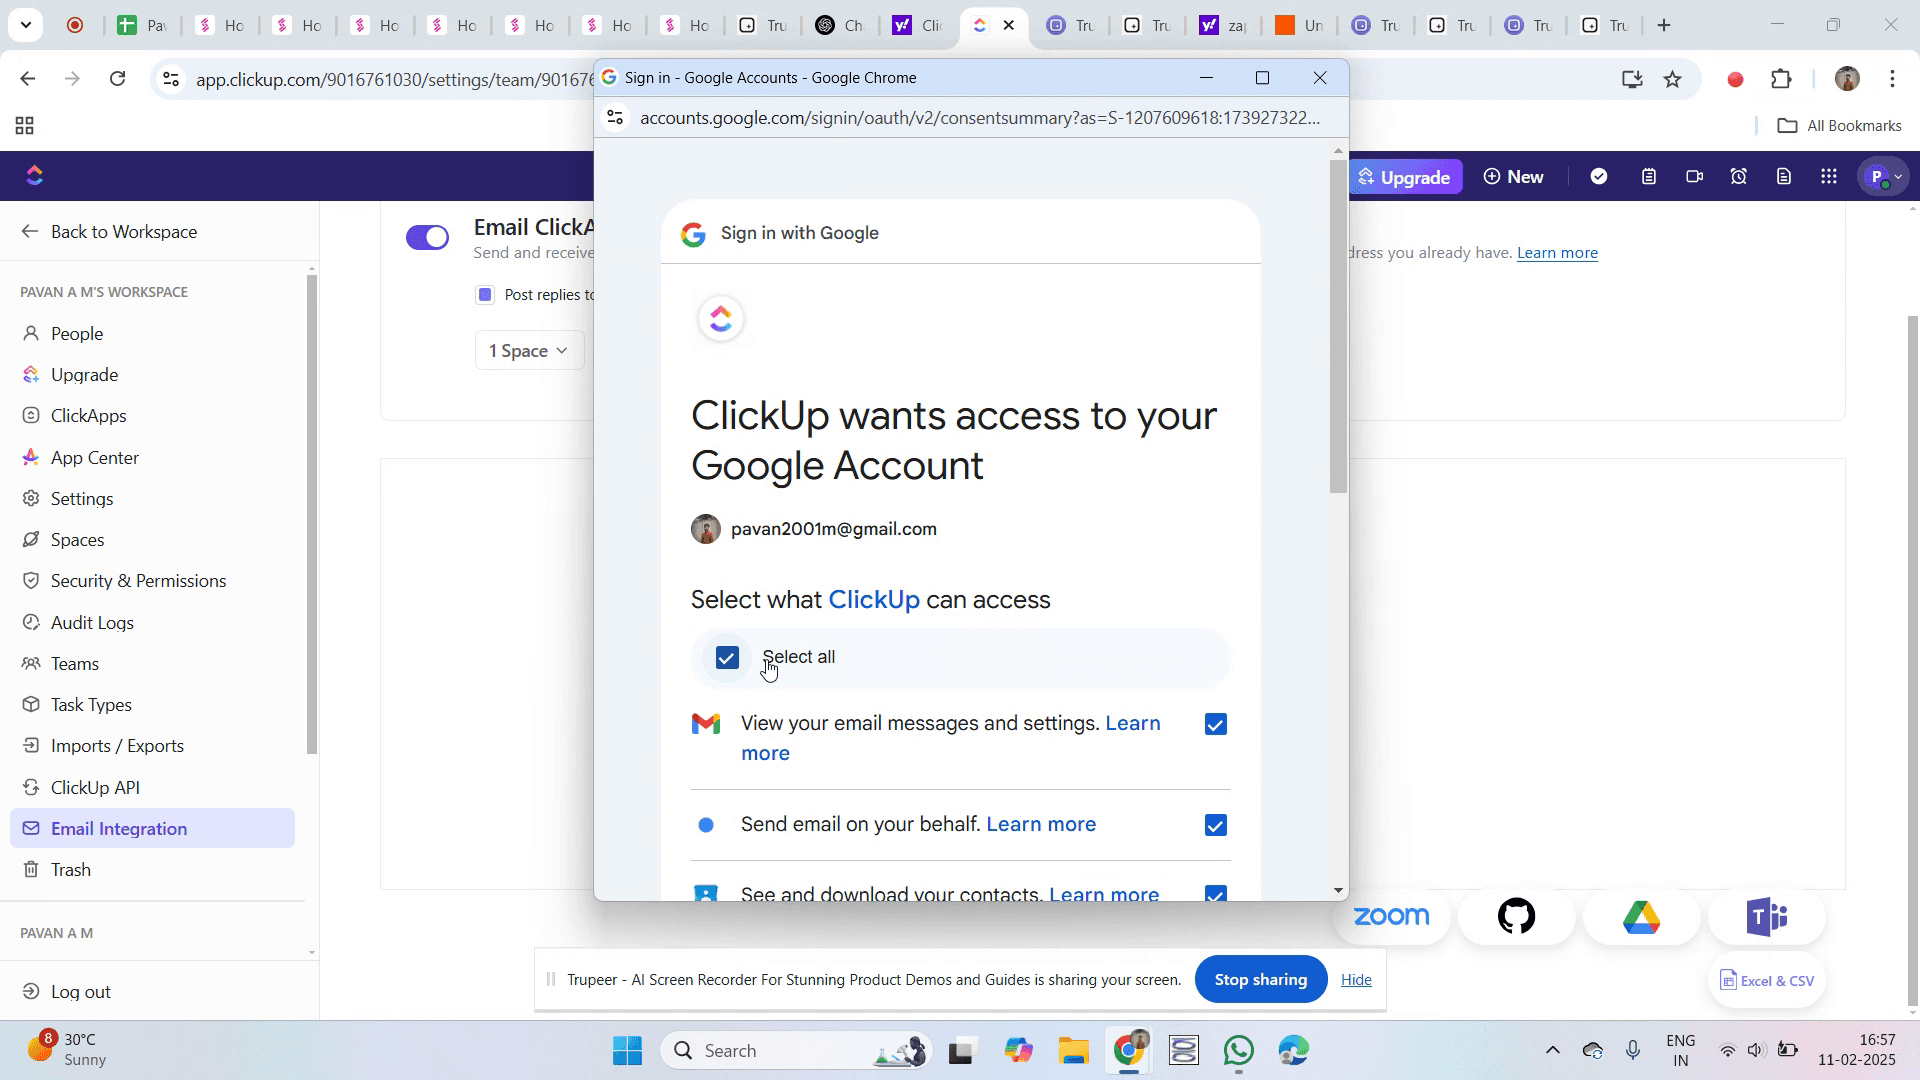The image size is (1920, 1080).
Task: Expand the 1 Space dropdown
Action: tap(529, 351)
